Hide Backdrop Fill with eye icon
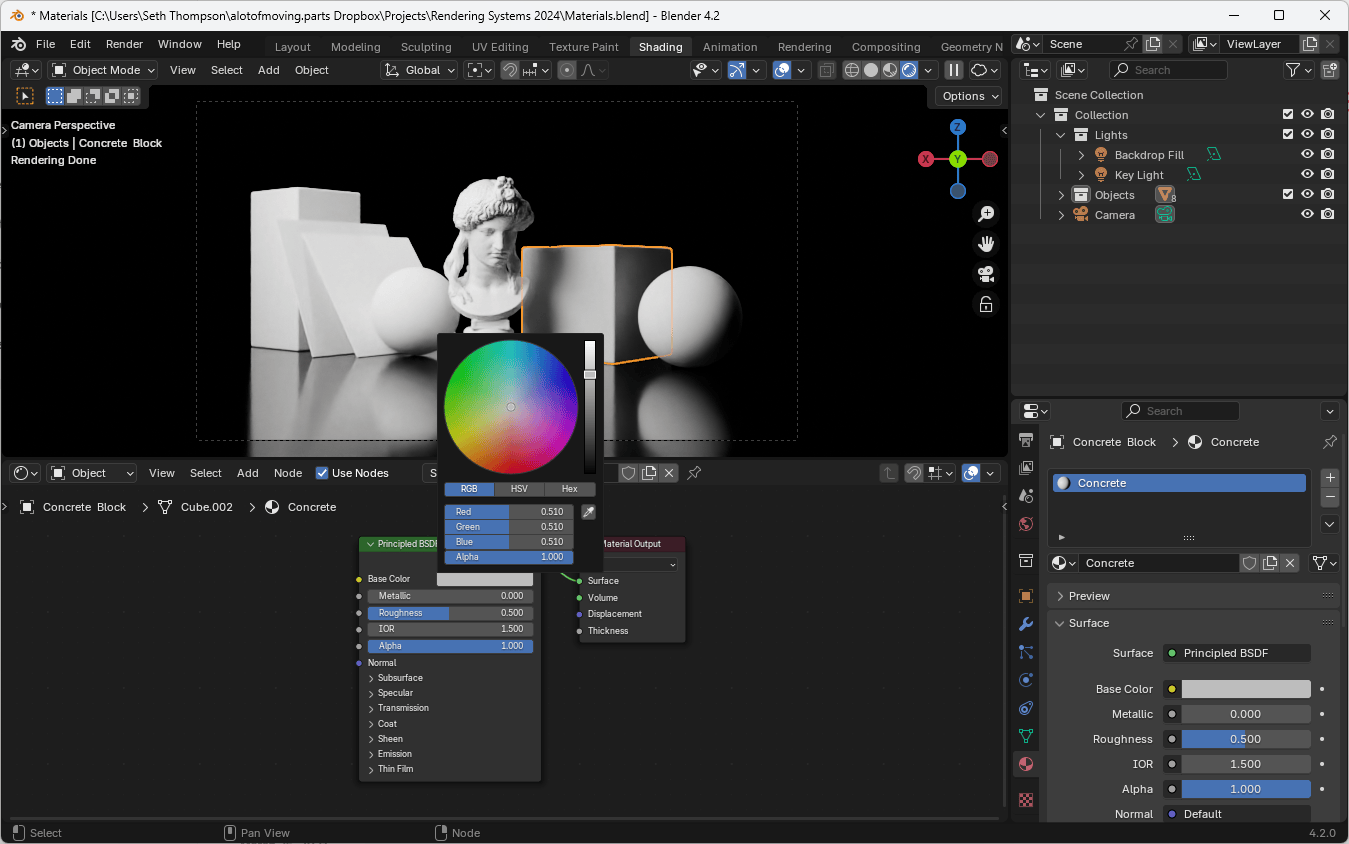Viewport: 1349px width, 844px height. [1307, 155]
